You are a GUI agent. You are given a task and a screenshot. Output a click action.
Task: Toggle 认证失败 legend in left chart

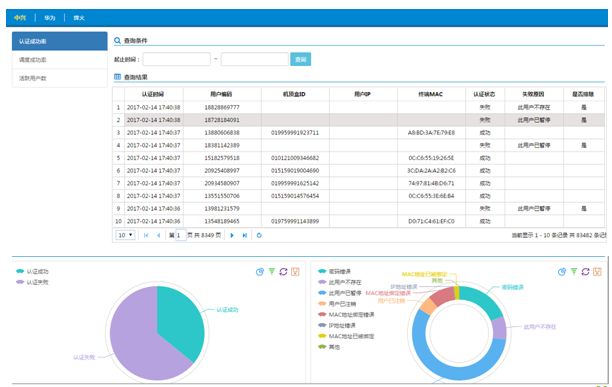32,282
